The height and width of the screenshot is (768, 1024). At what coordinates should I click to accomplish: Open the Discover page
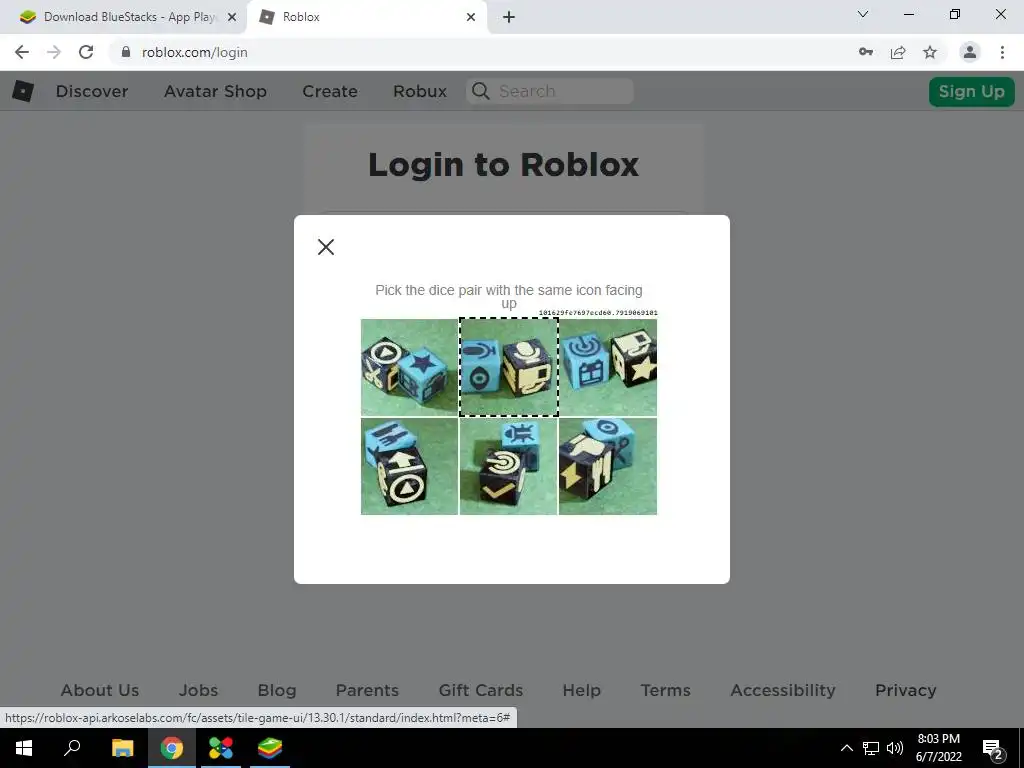coord(91,91)
